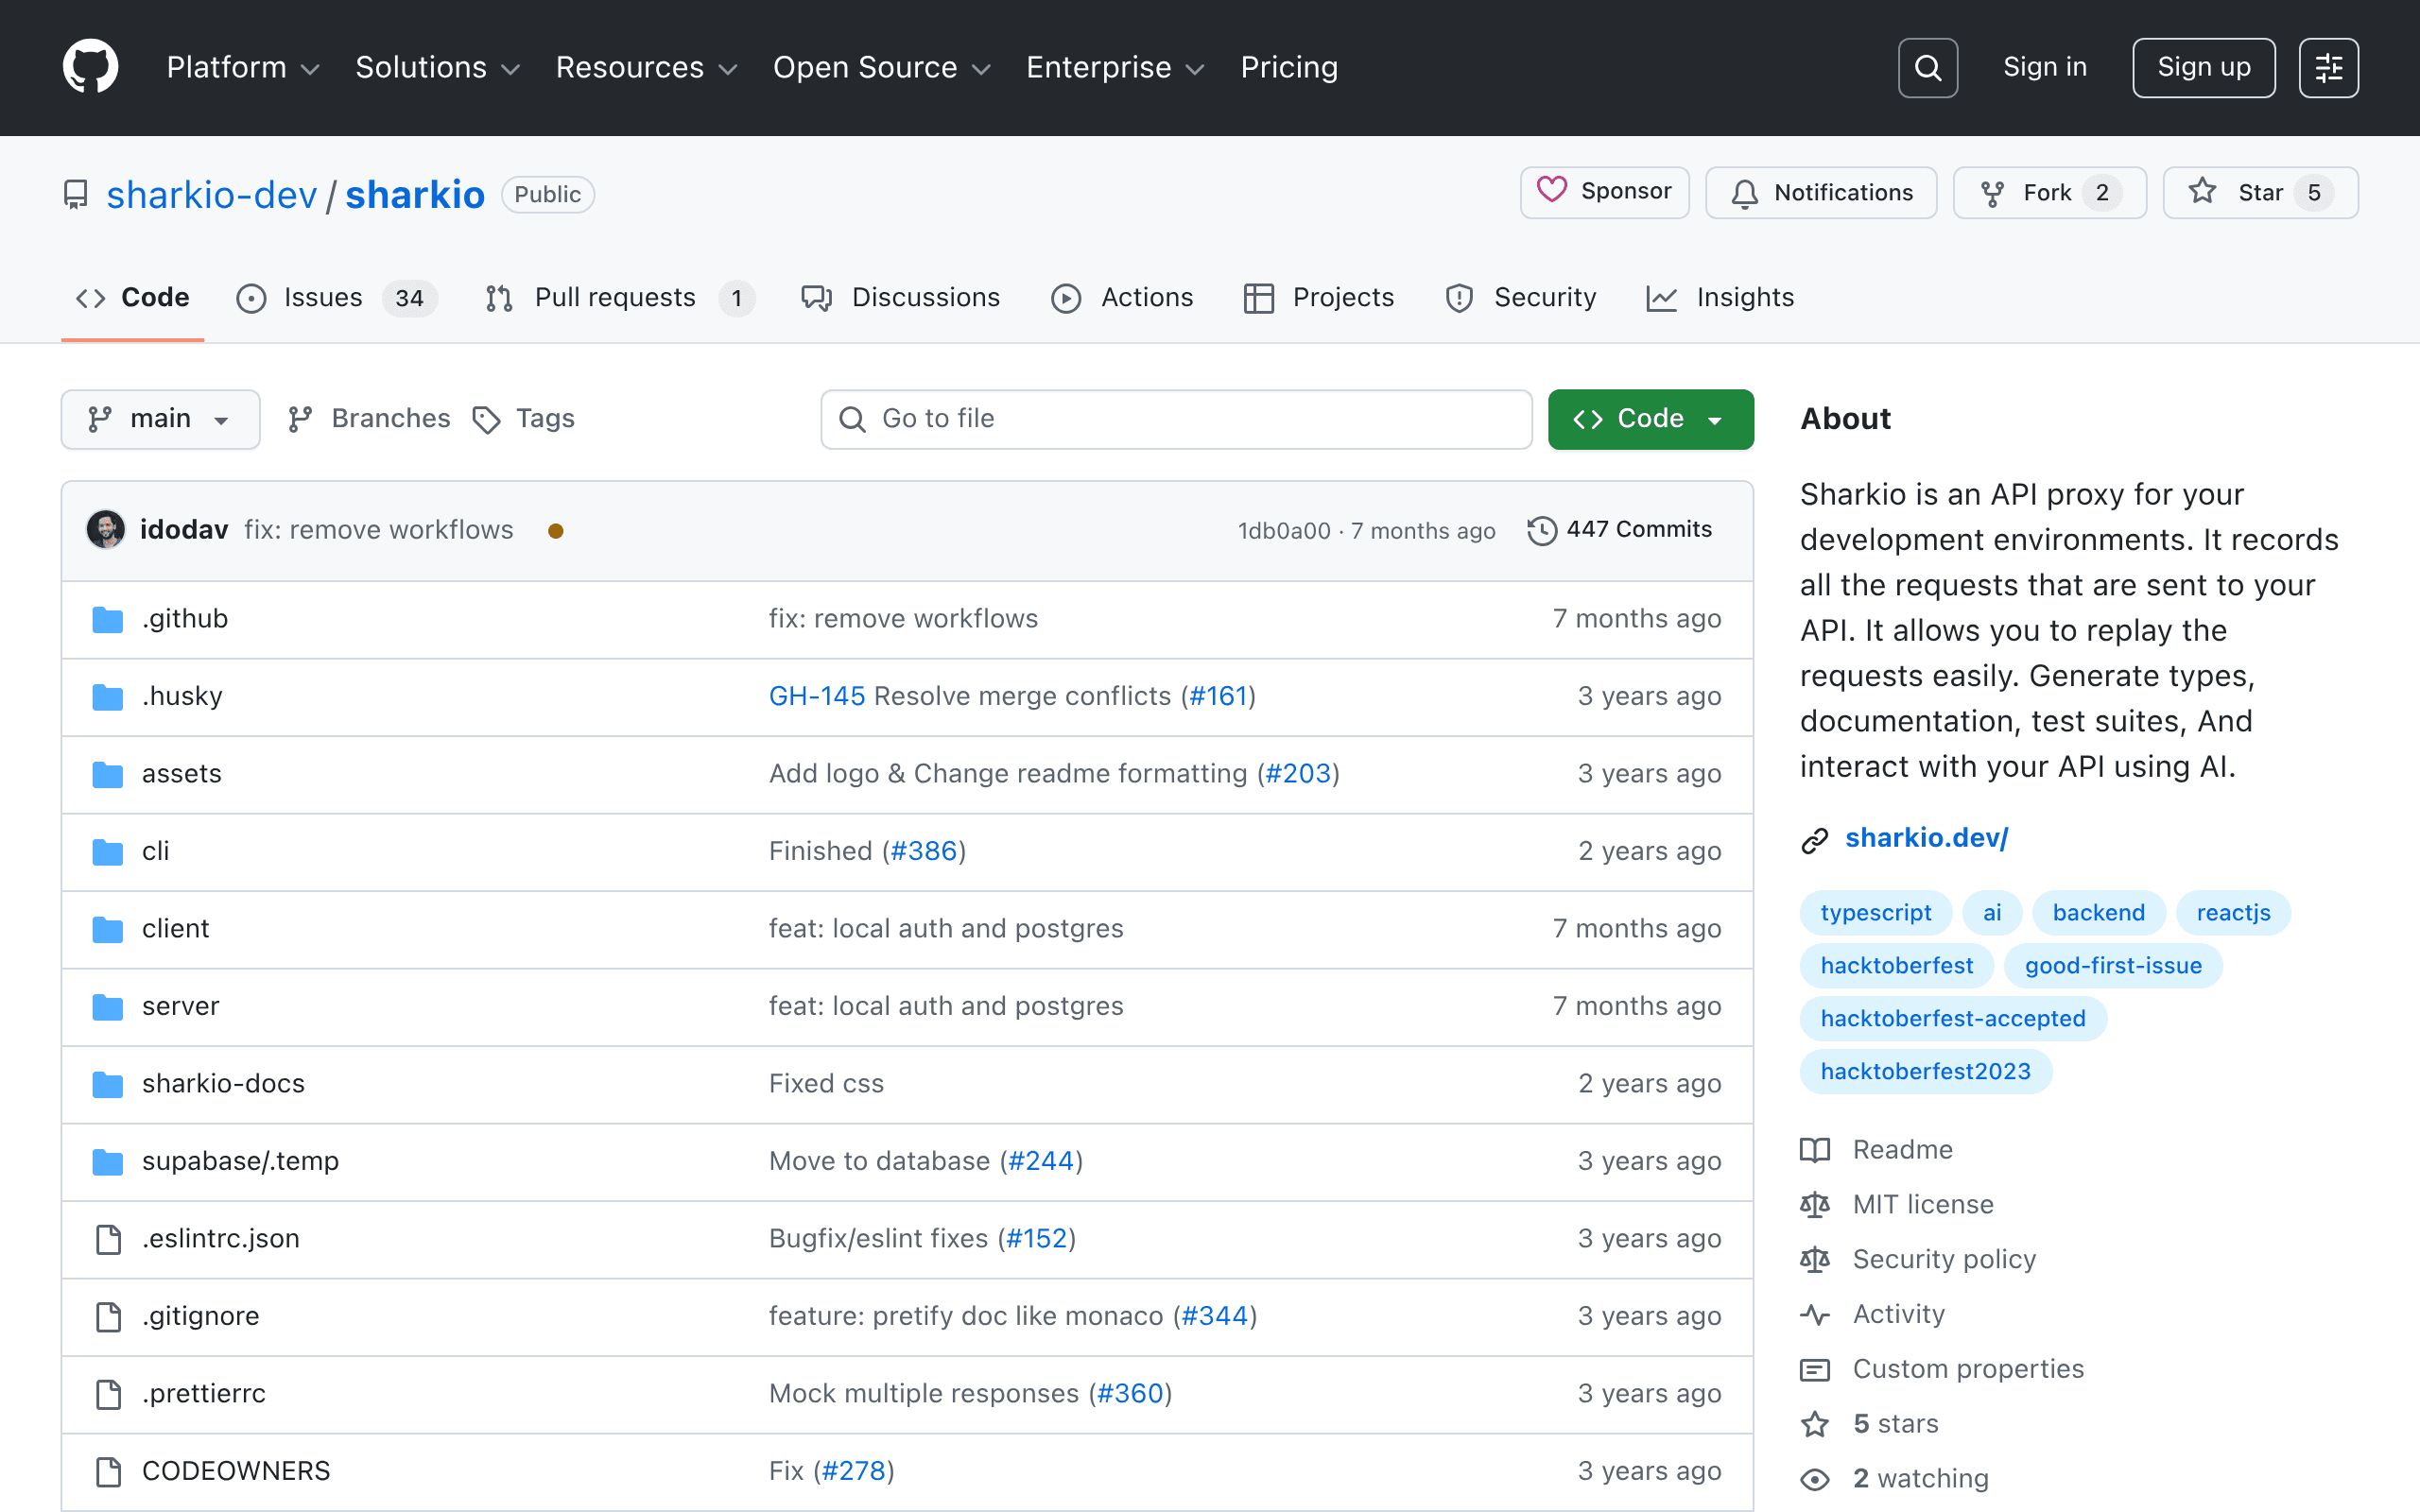
Task: Open the appearance settings sliders icon
Action: coord(2328,67)
